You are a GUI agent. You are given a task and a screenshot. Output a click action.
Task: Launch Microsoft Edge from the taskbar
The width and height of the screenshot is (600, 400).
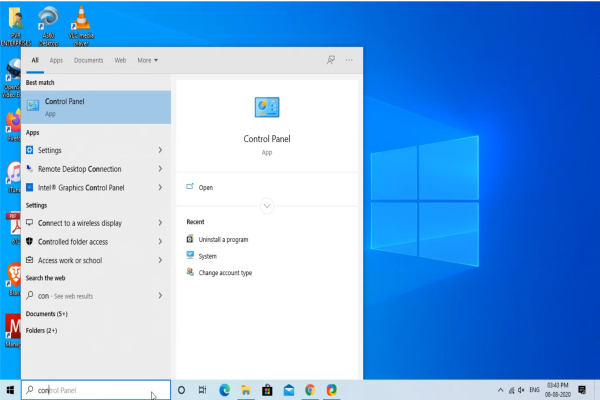tap(224, 390)
